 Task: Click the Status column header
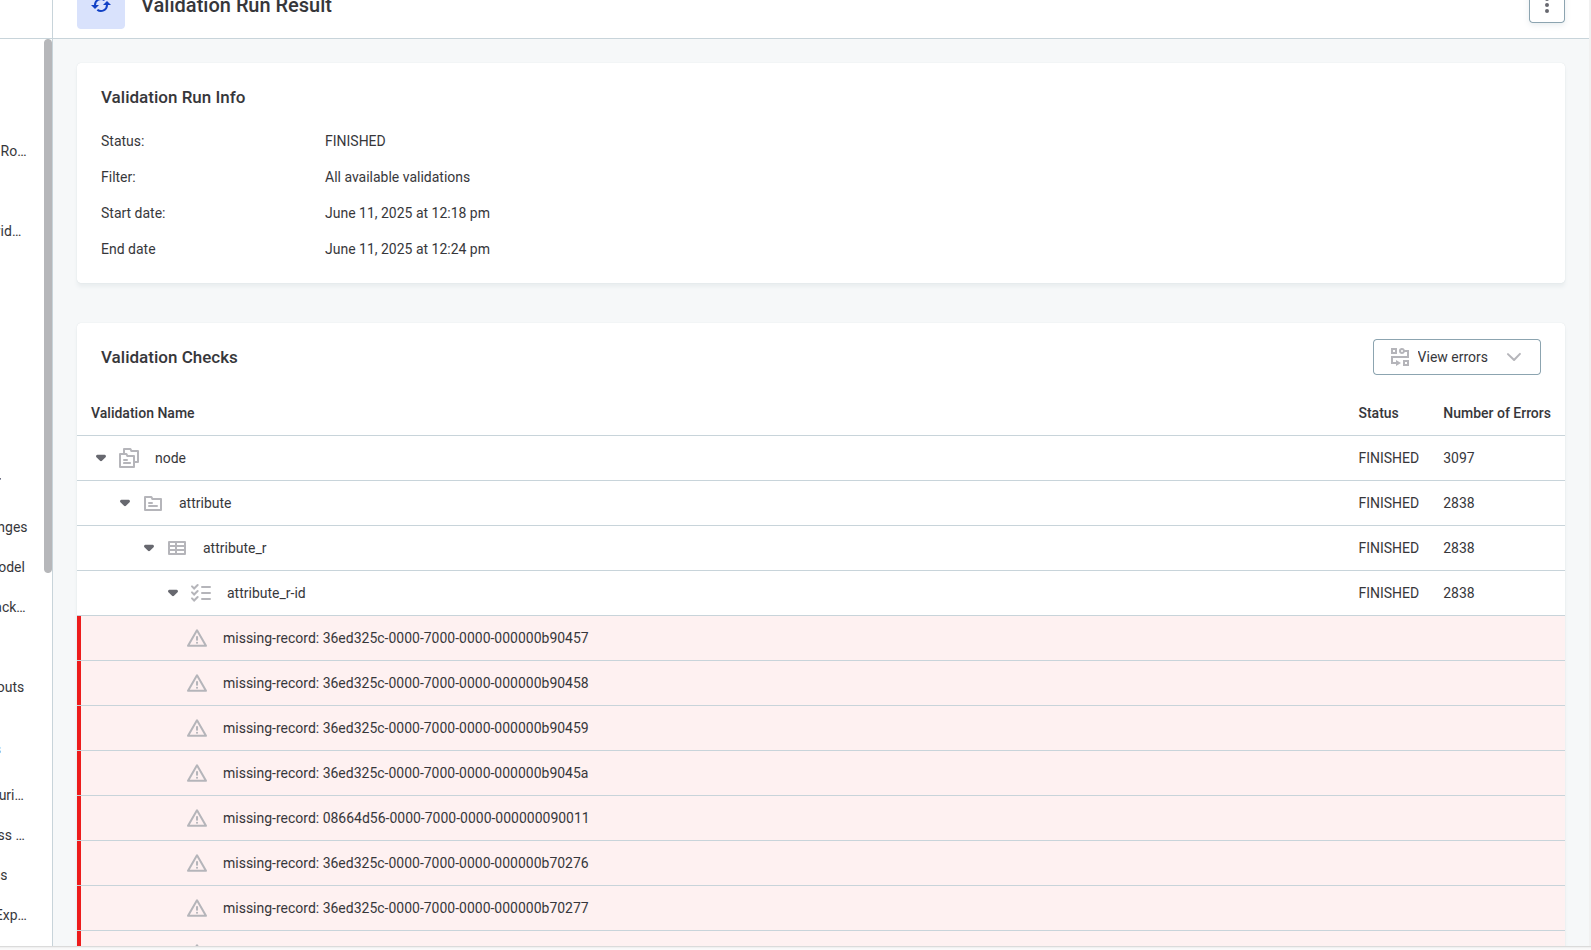[1378, 413]
